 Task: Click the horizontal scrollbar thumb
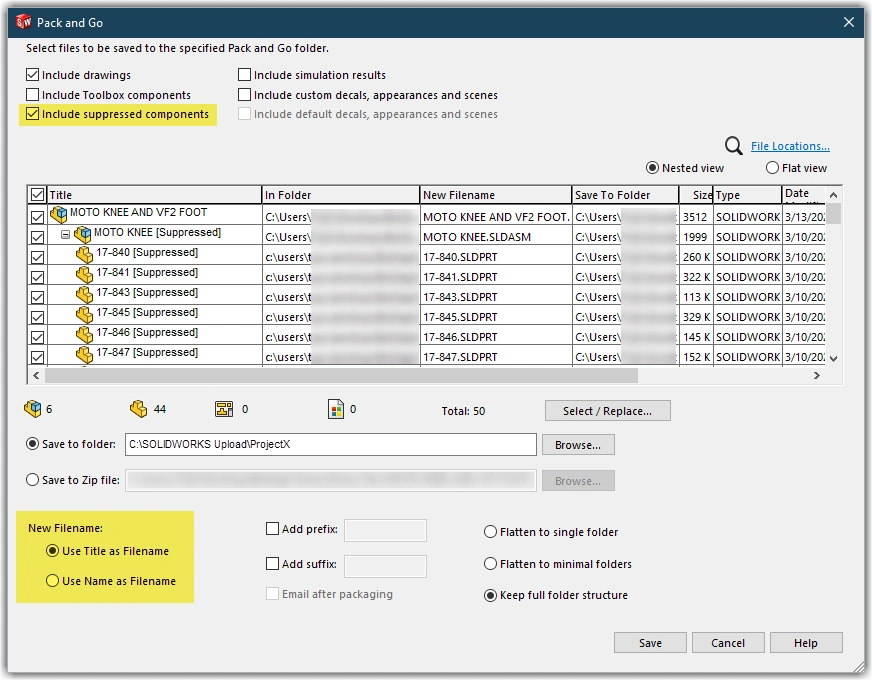(x=341, y=376)
